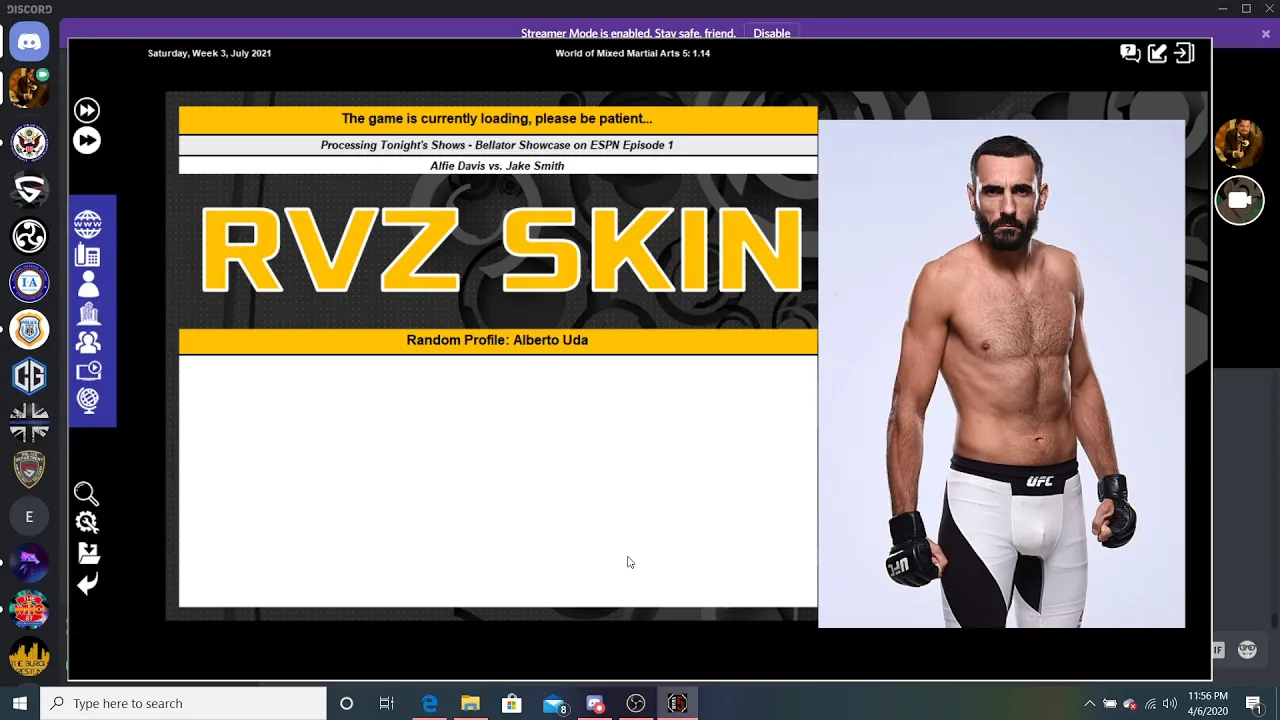Viewport: 1280px width, 720px height.
Task: Click the magnifying glass search icon
Action: click(87, 493)
